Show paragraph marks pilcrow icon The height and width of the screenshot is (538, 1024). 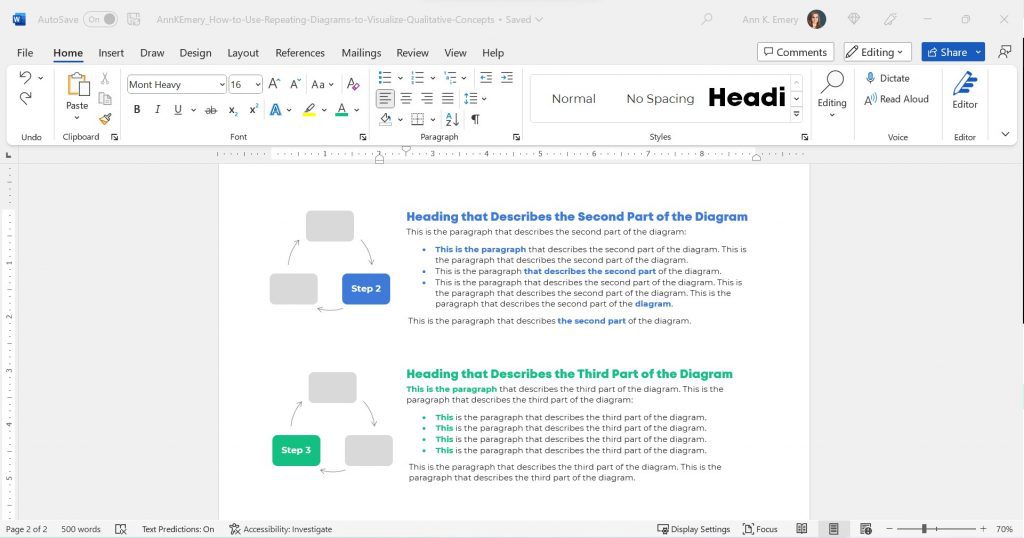[475, 119]
